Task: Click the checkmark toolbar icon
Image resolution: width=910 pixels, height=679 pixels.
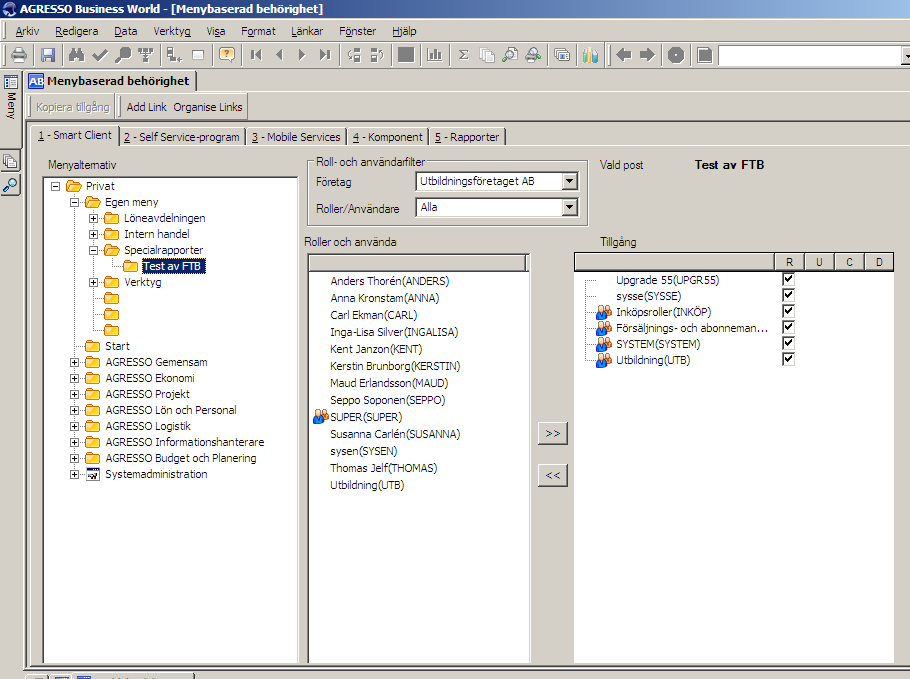Action: 100,55
